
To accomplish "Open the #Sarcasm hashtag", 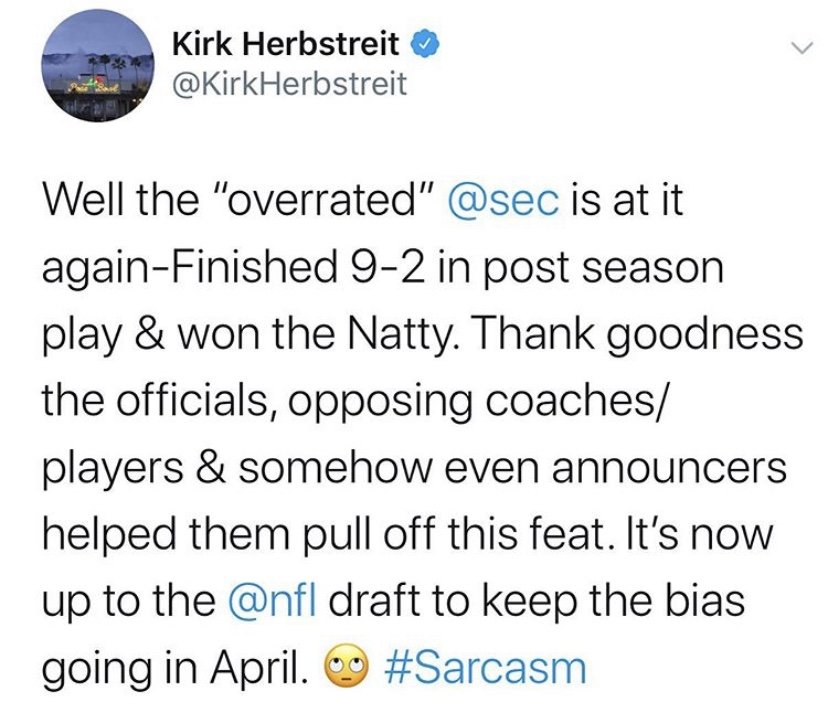I will tap(486, 668).
